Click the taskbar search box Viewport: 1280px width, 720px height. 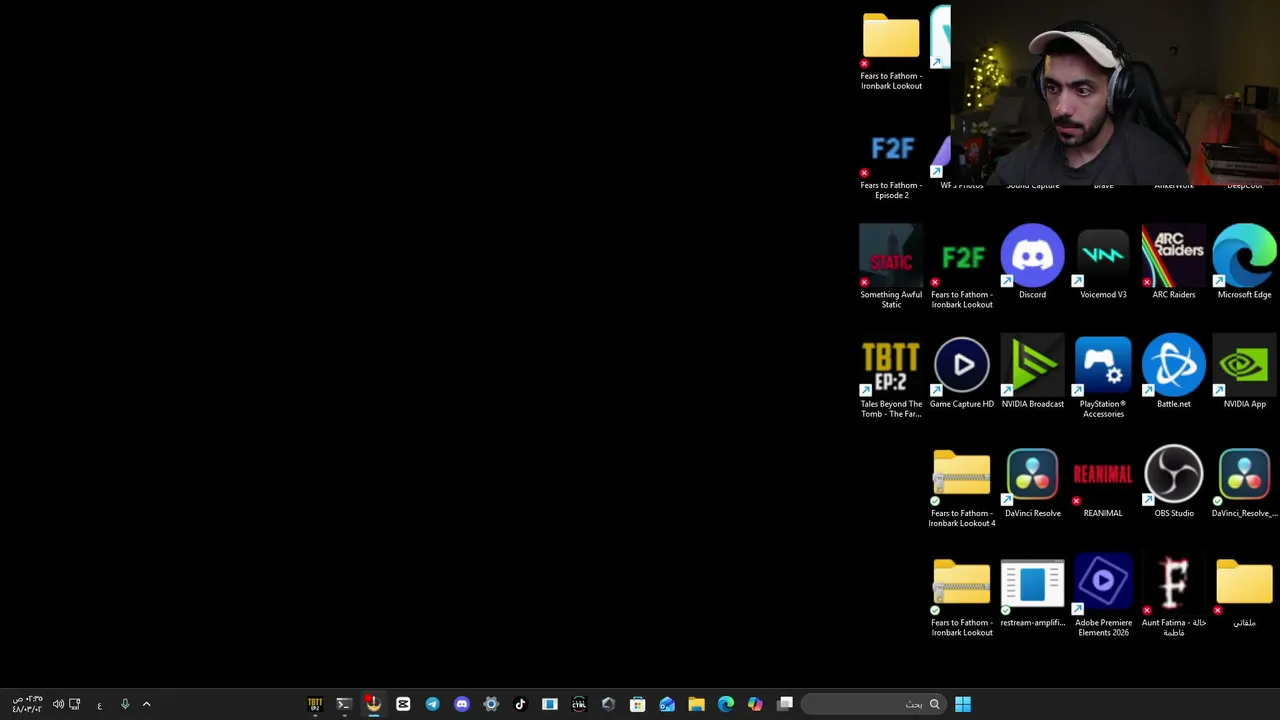873,704
